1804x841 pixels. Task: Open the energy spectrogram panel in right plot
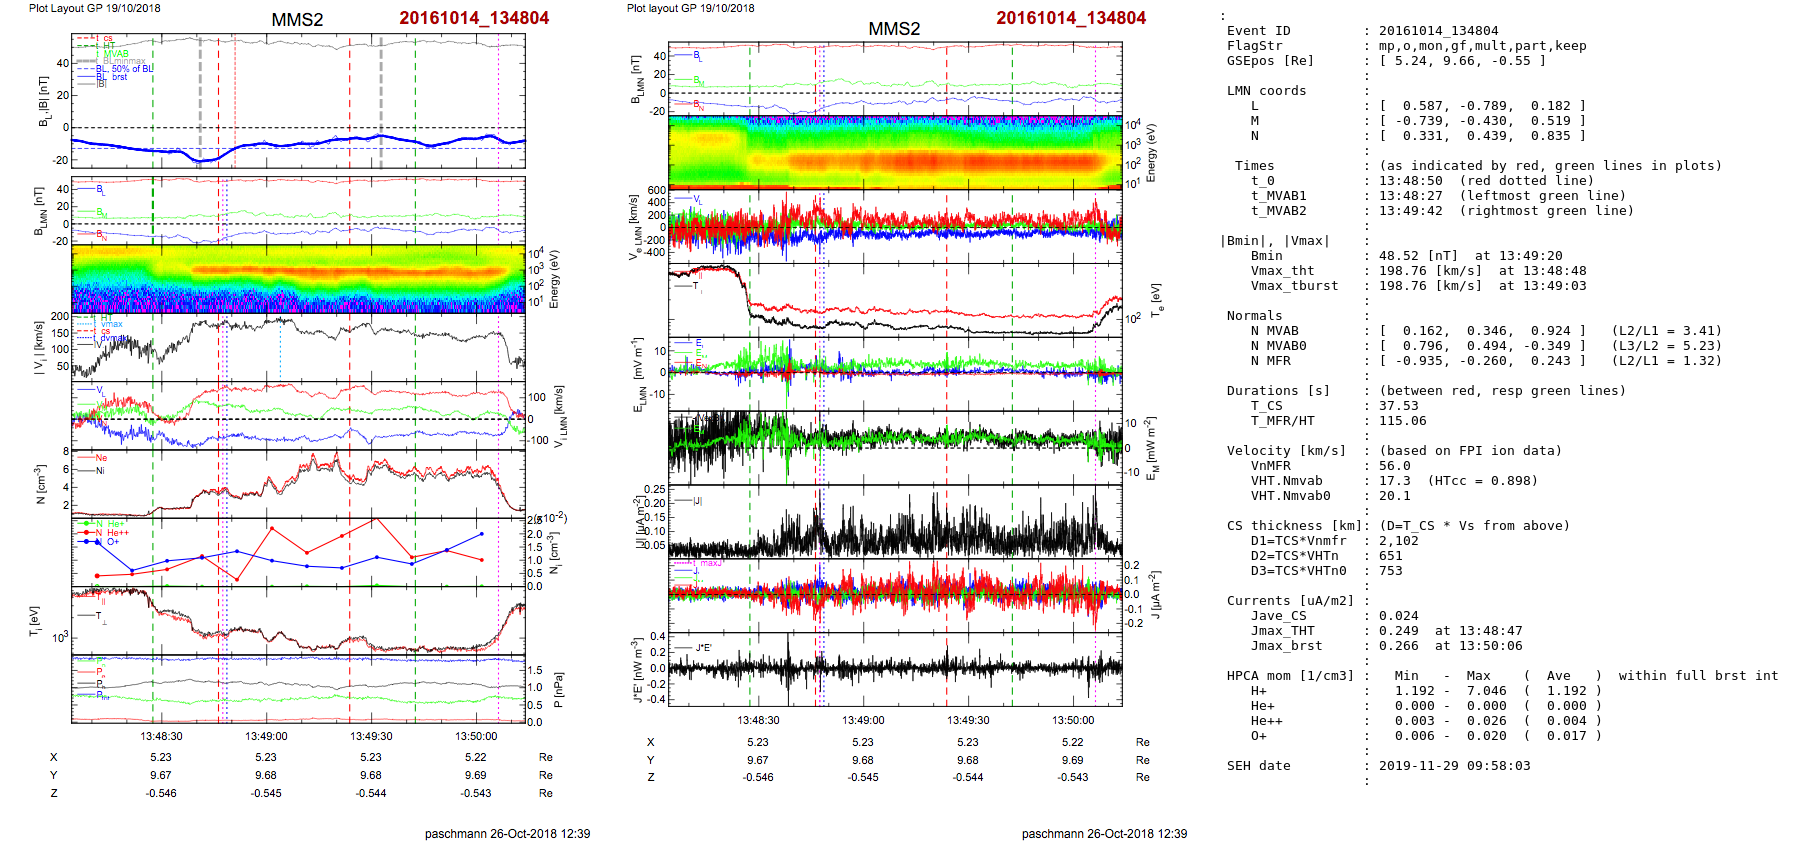(x=895, y=153)
